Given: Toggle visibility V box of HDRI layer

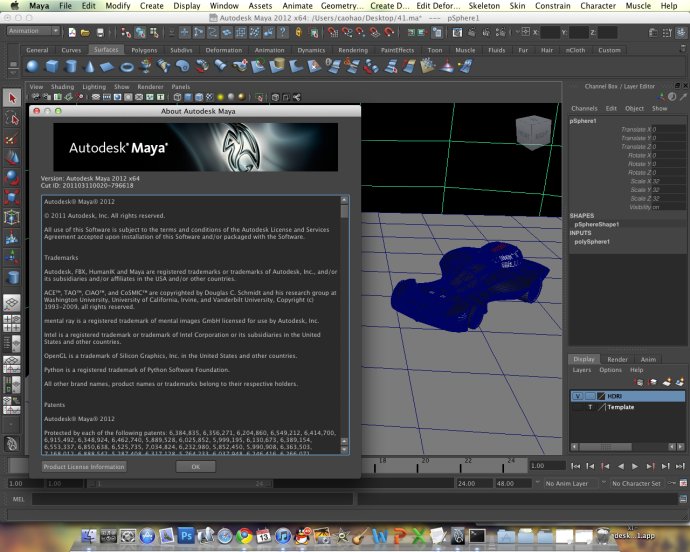Looking at the screenshot, I should point(577,396).
